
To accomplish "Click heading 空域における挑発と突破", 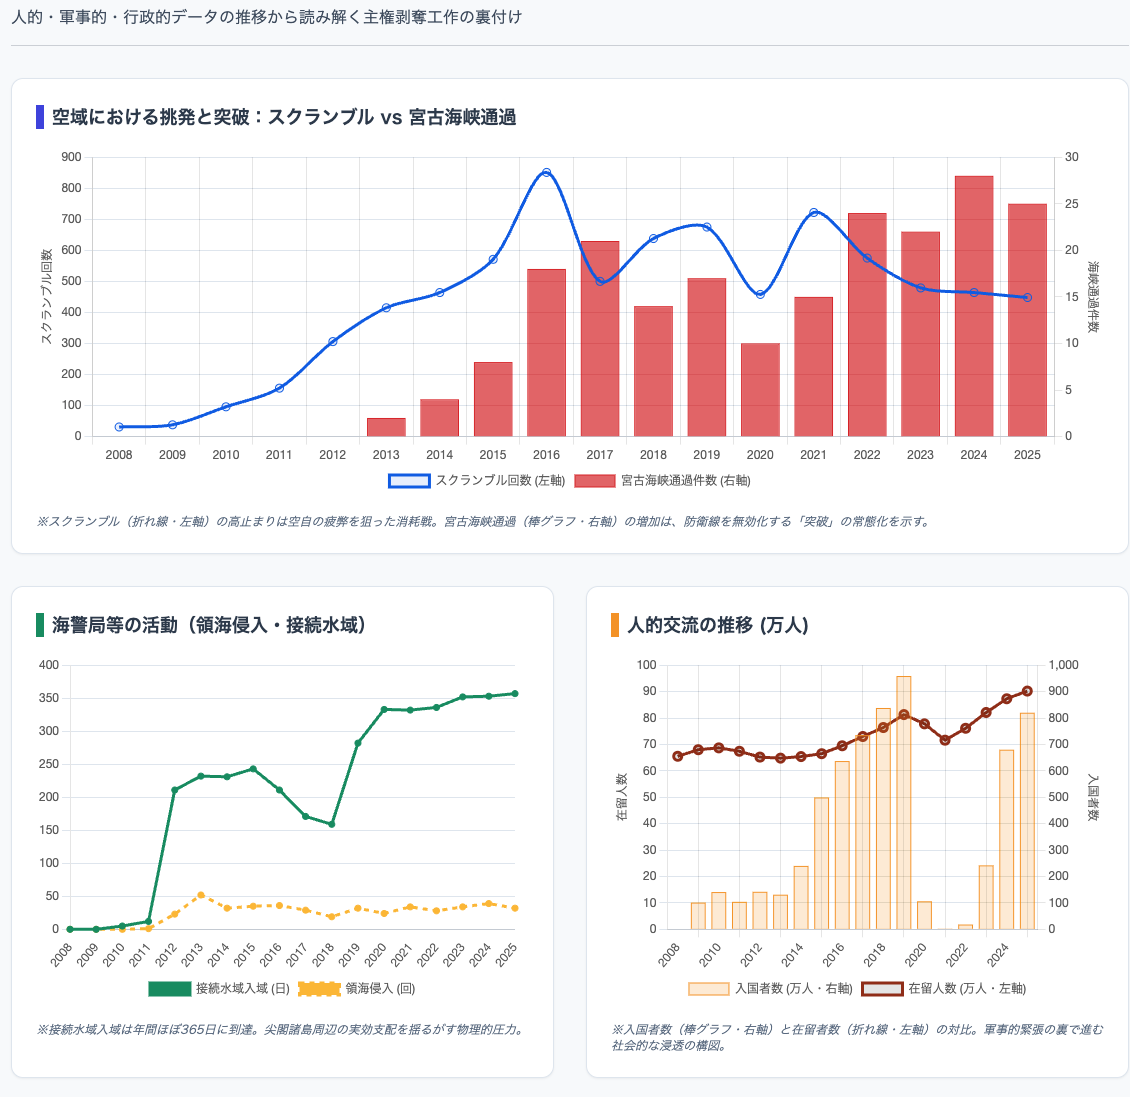I will [x=284, y=117].
